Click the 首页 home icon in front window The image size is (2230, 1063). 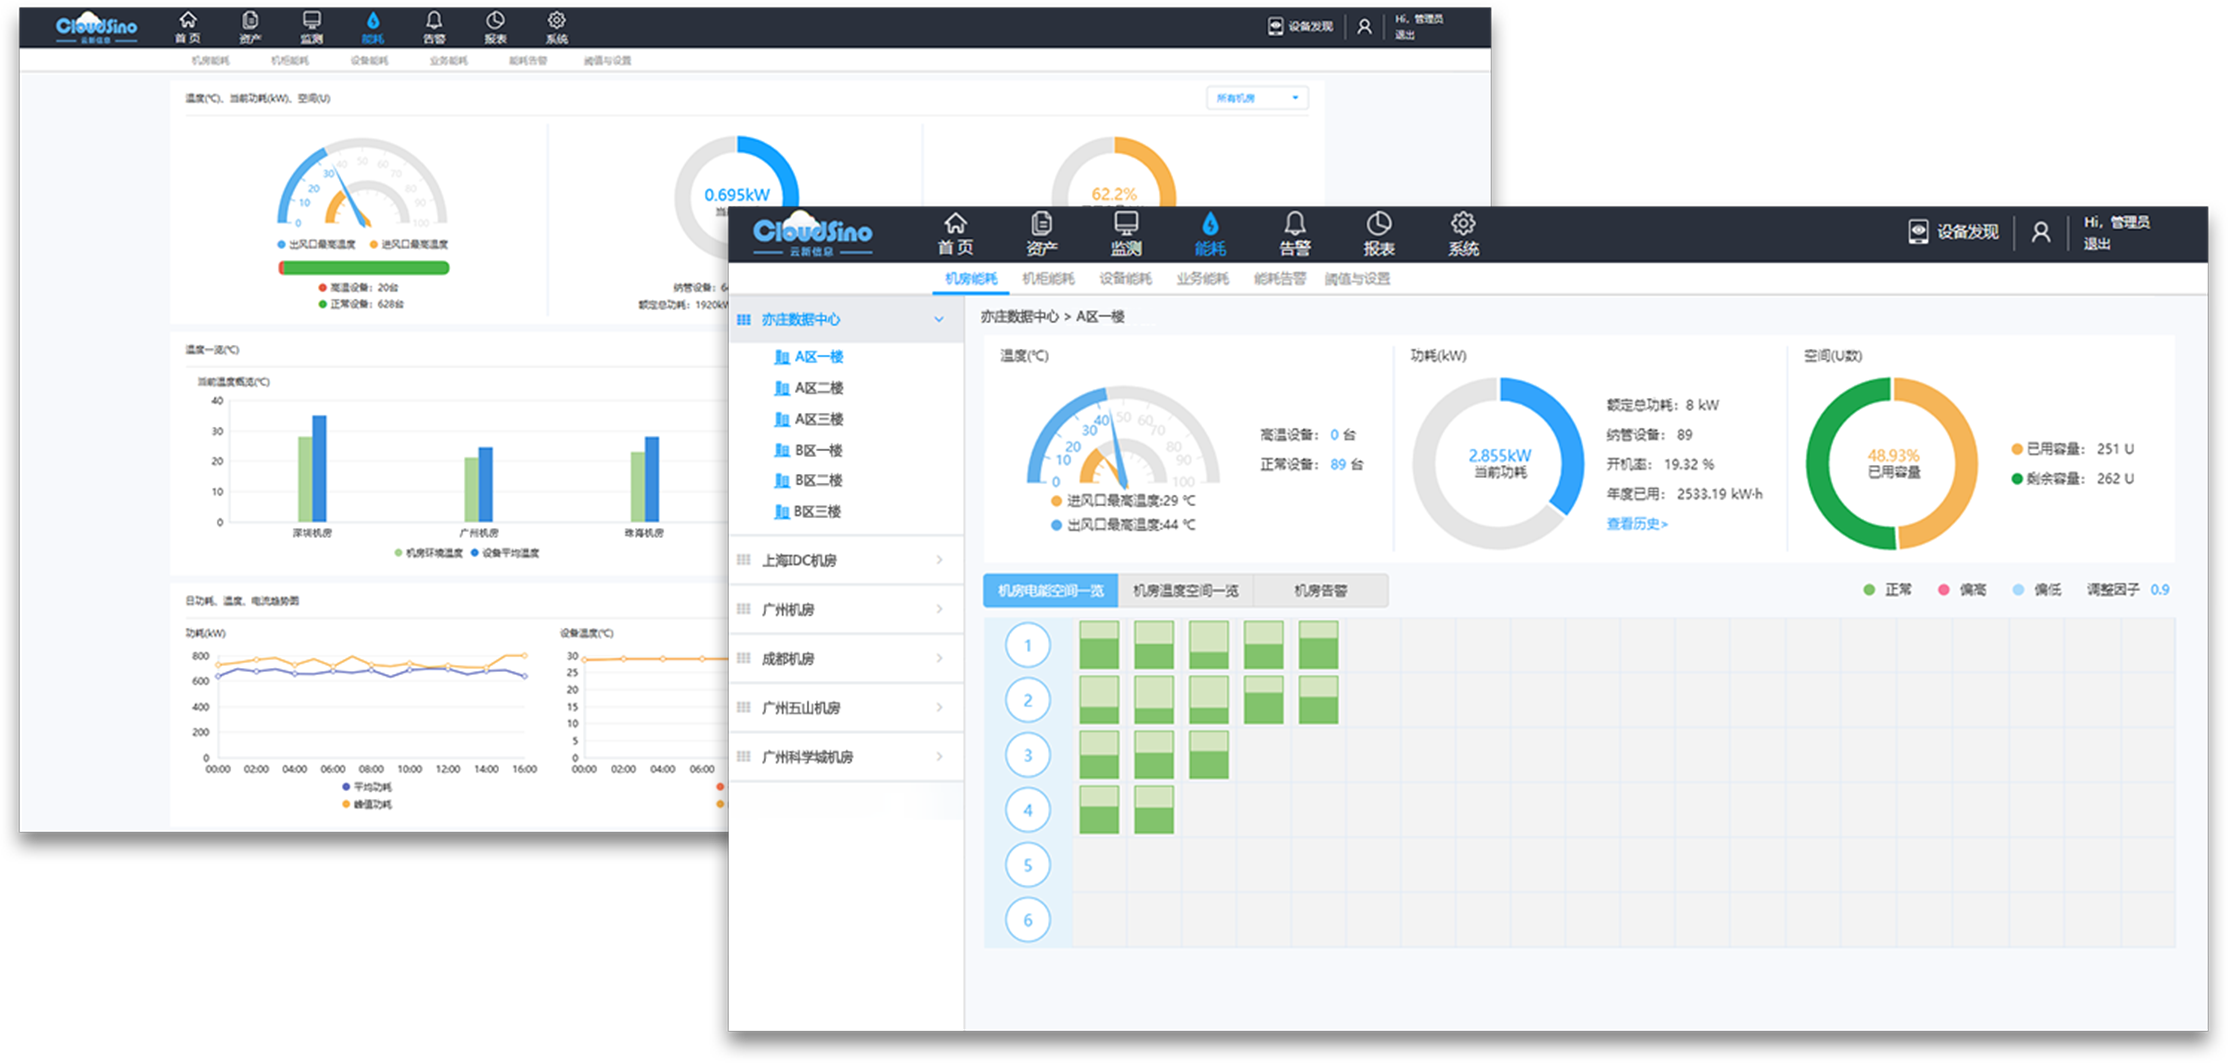(x=955, y=224)
